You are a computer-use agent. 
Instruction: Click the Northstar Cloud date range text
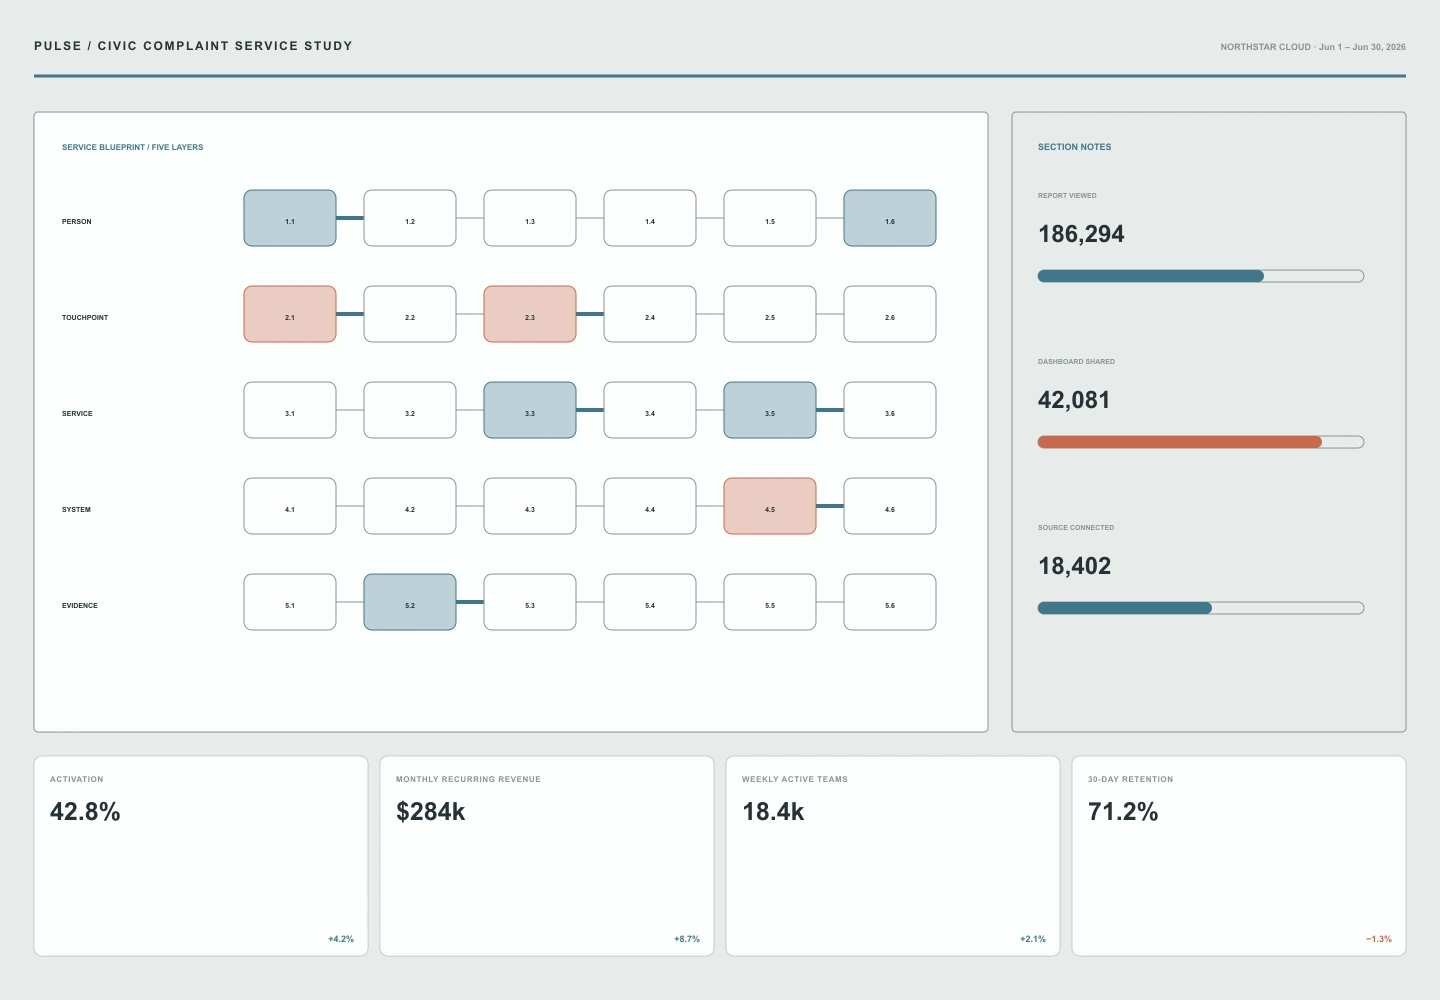(1313, 47)
